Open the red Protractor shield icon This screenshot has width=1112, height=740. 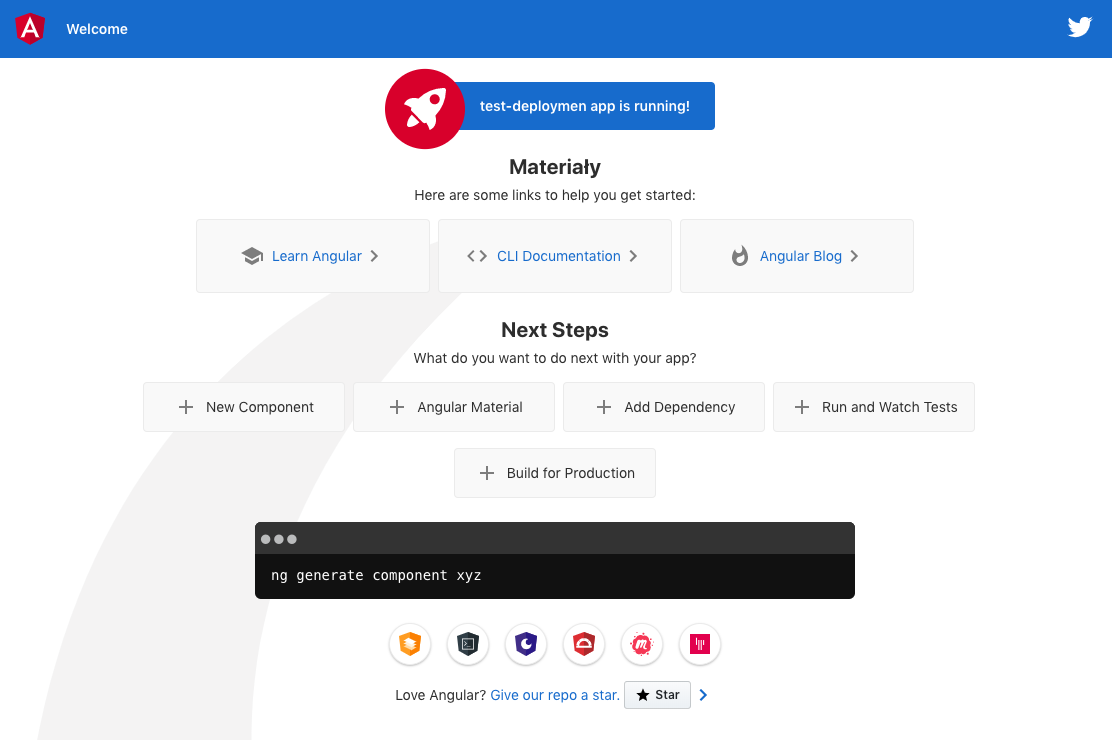click(x=584, y=644)
